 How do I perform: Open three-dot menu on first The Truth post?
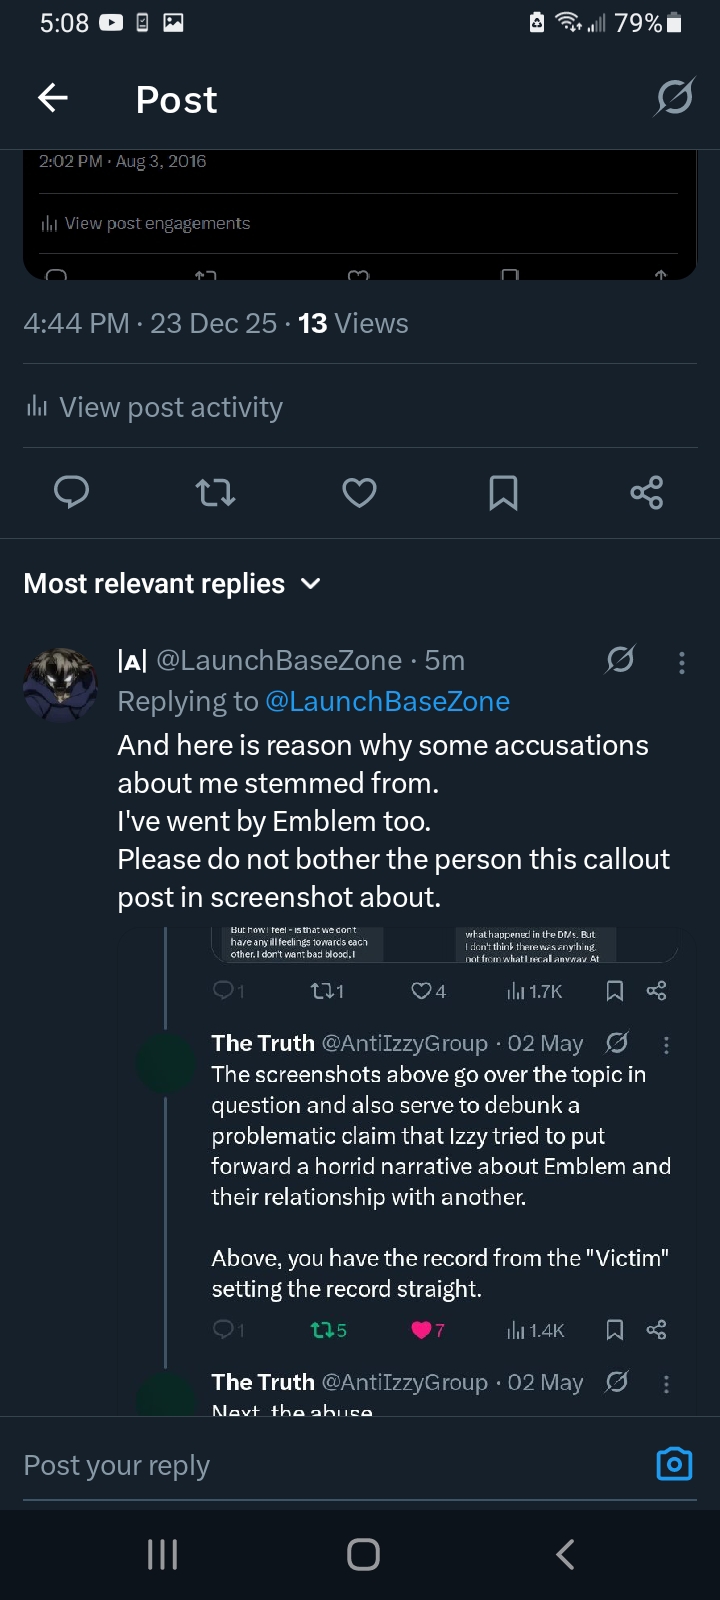[x=667, y=1045]
